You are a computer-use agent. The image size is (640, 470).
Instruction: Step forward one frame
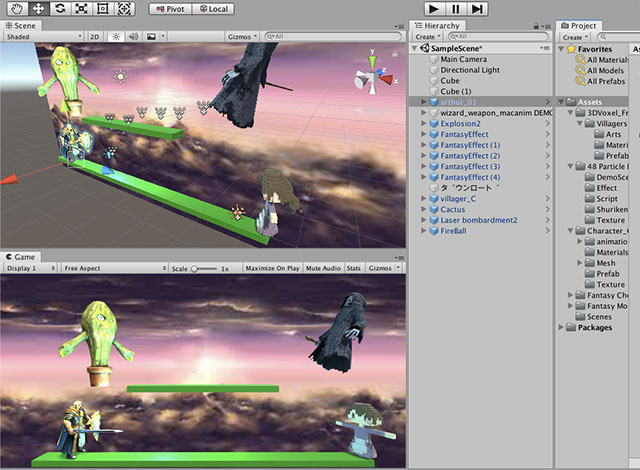coord(477,9)
